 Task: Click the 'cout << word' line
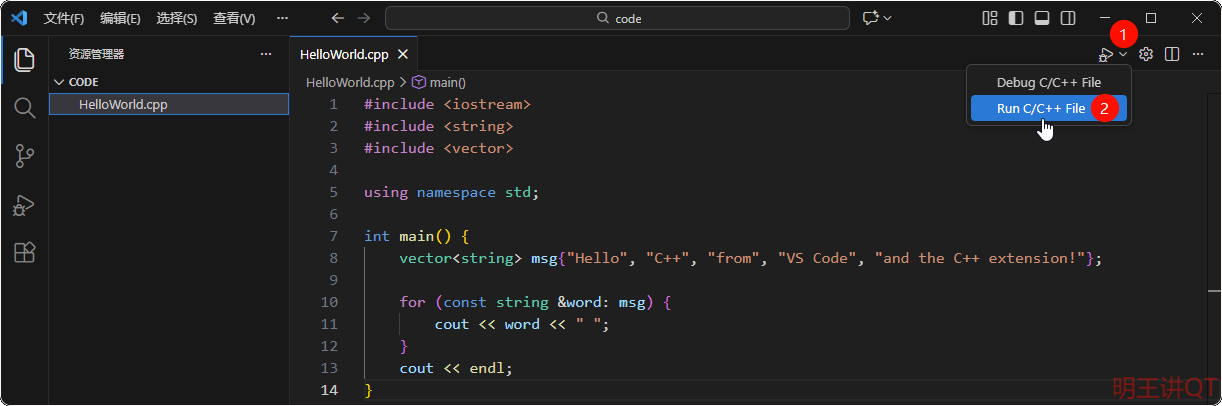click(522, 324)
